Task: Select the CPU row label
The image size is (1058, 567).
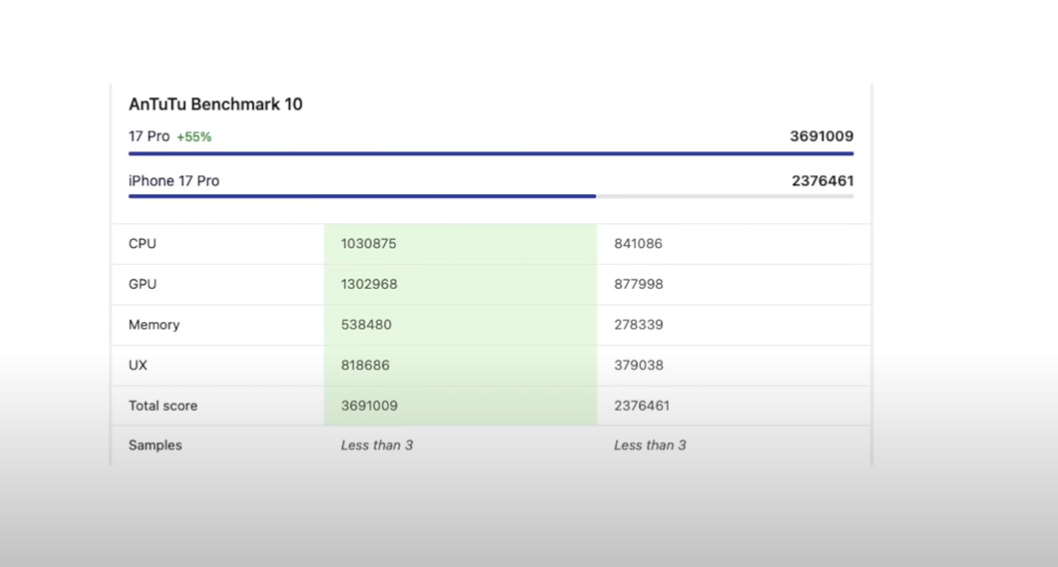Action: 142,244
